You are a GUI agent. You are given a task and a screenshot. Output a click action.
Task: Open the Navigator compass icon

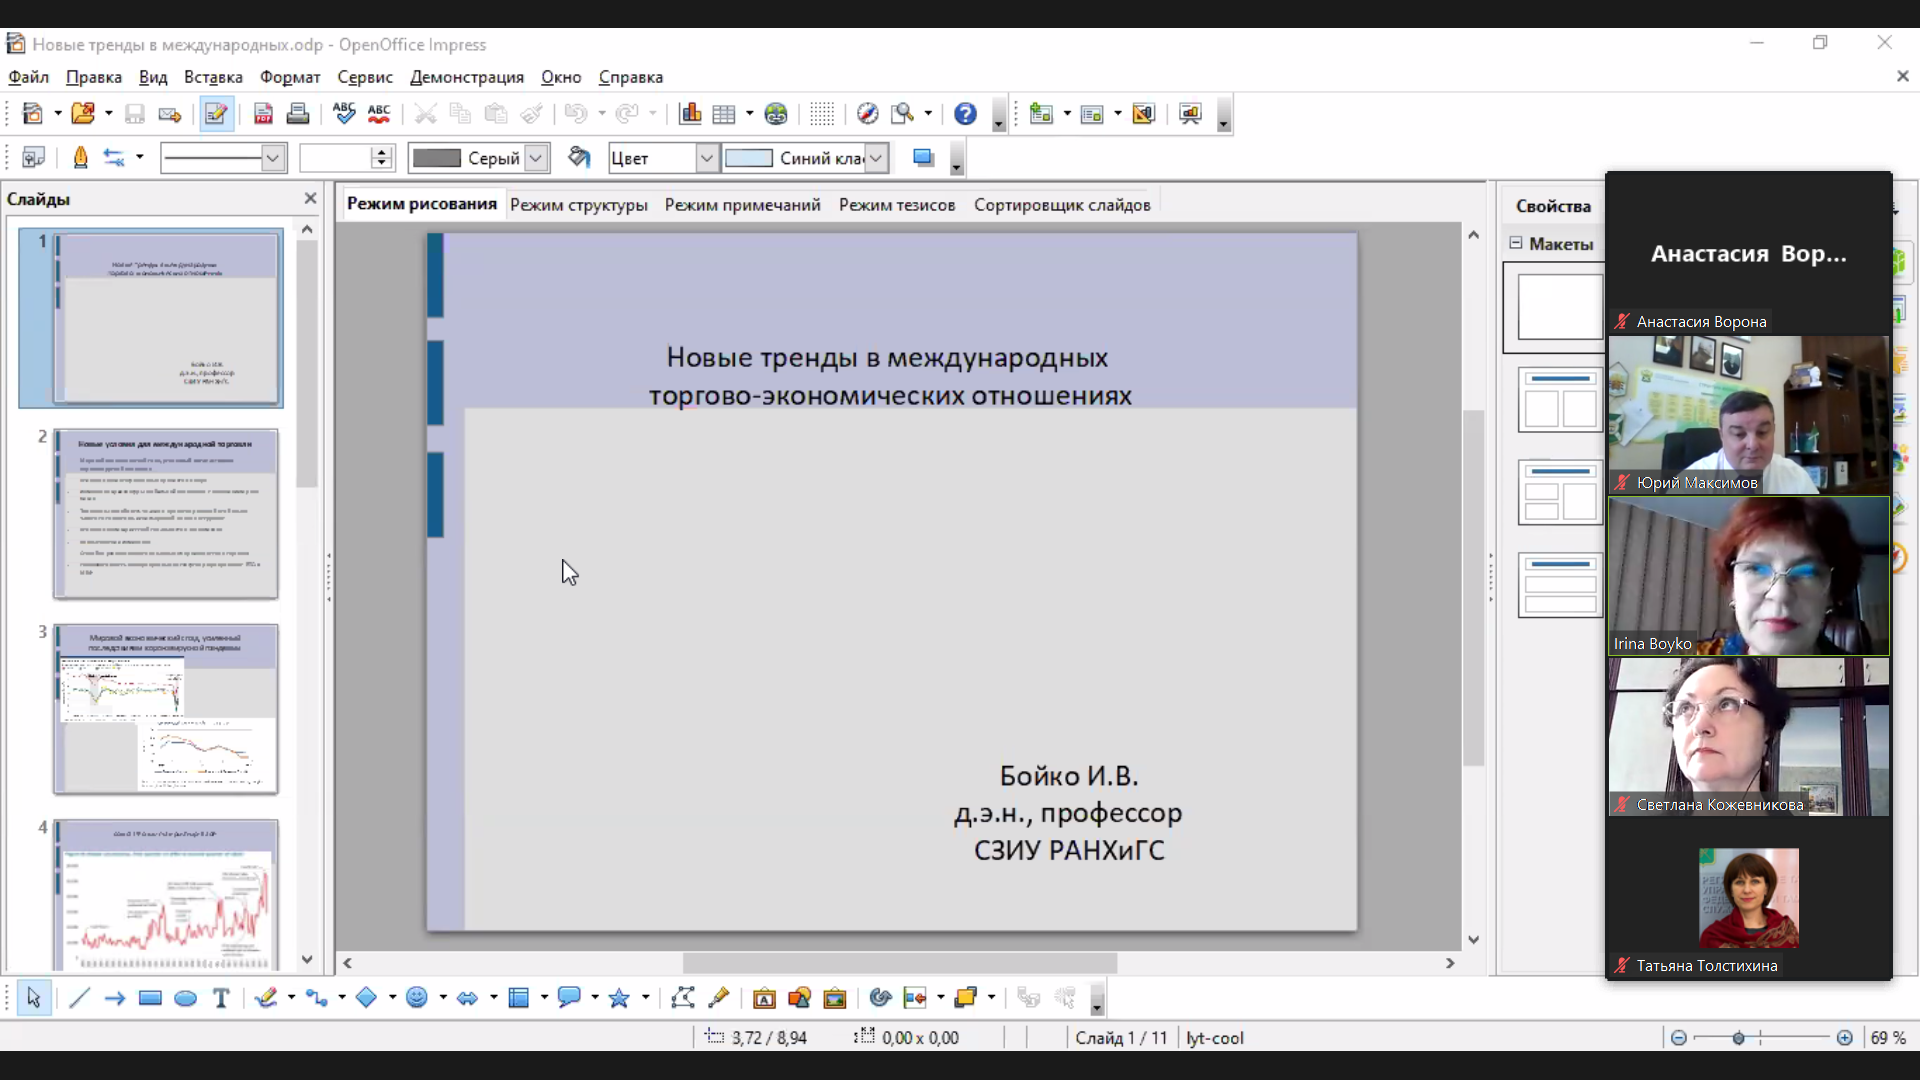(867, 114)
